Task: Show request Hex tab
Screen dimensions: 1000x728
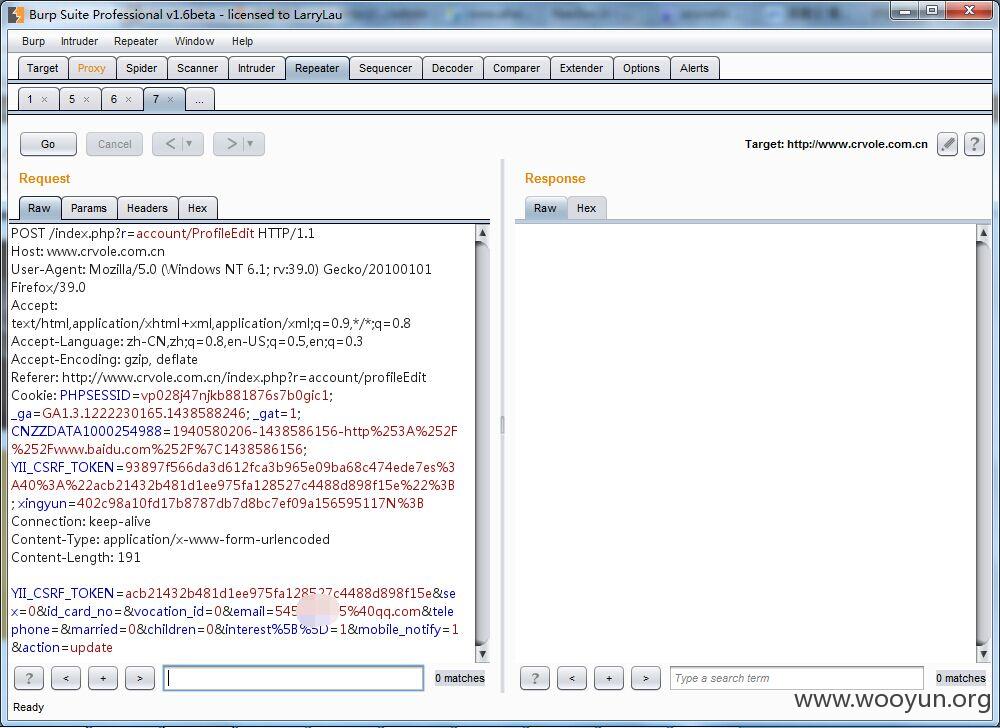Action: point(198,208)
